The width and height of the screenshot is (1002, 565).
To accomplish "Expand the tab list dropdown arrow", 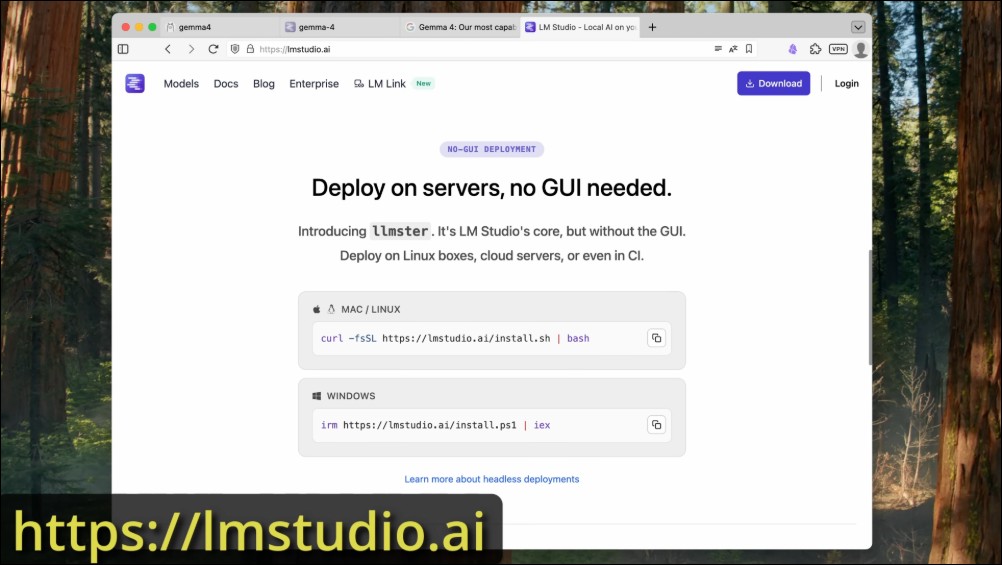I will pyautogui.click(x=858, y=27).
